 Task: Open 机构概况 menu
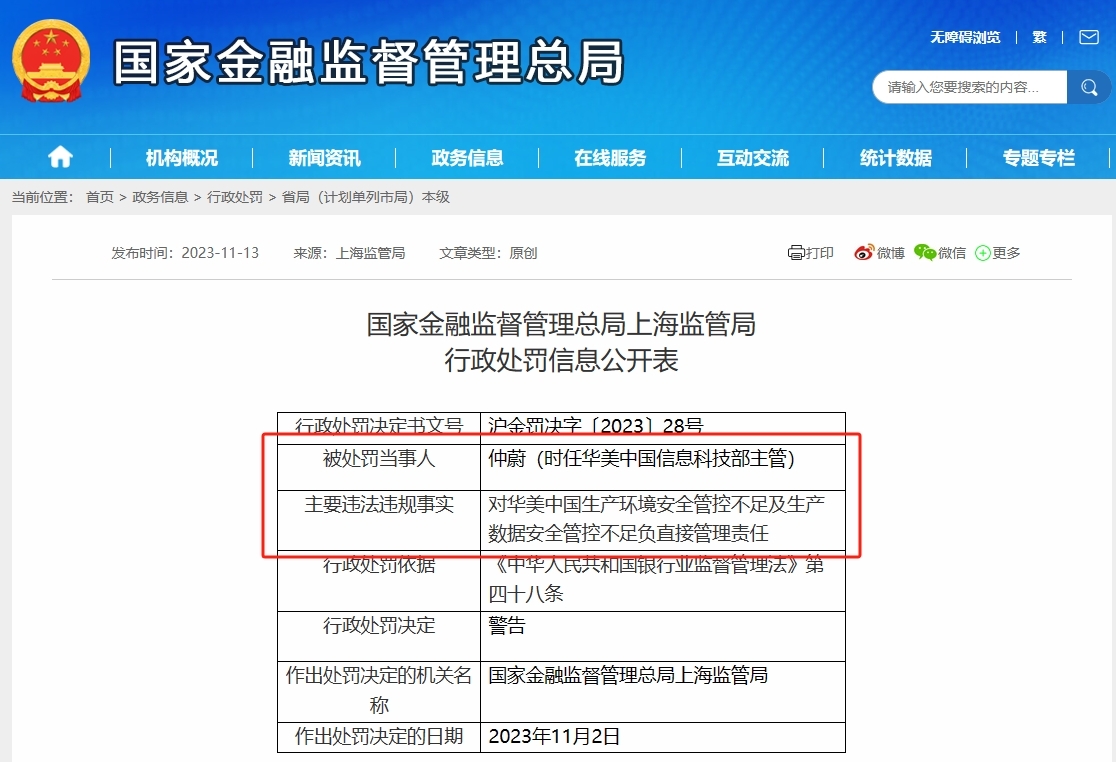(x=181, y=157)
